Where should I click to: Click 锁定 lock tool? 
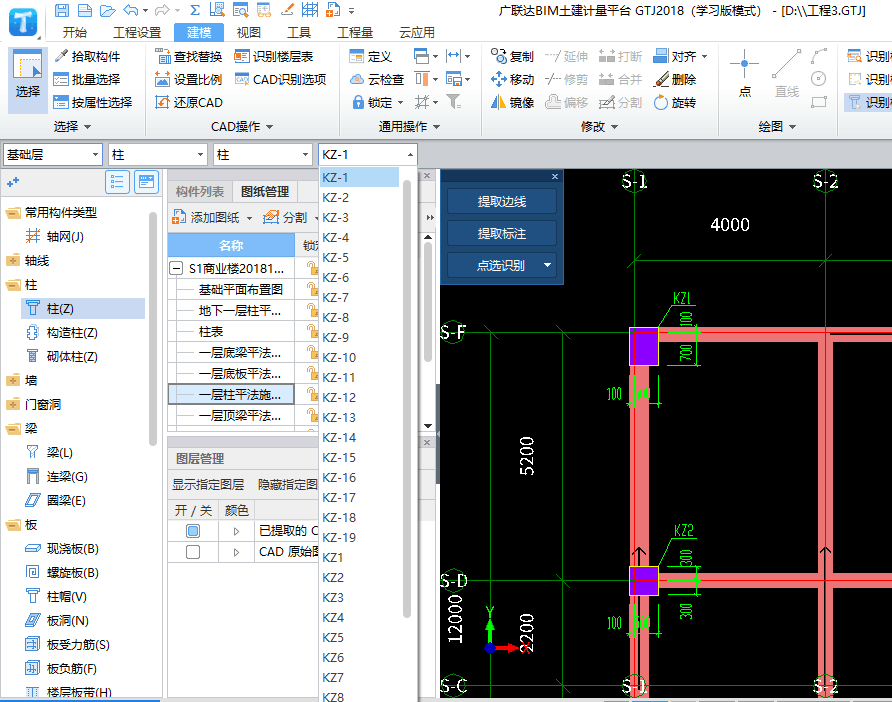pos(378,102)
